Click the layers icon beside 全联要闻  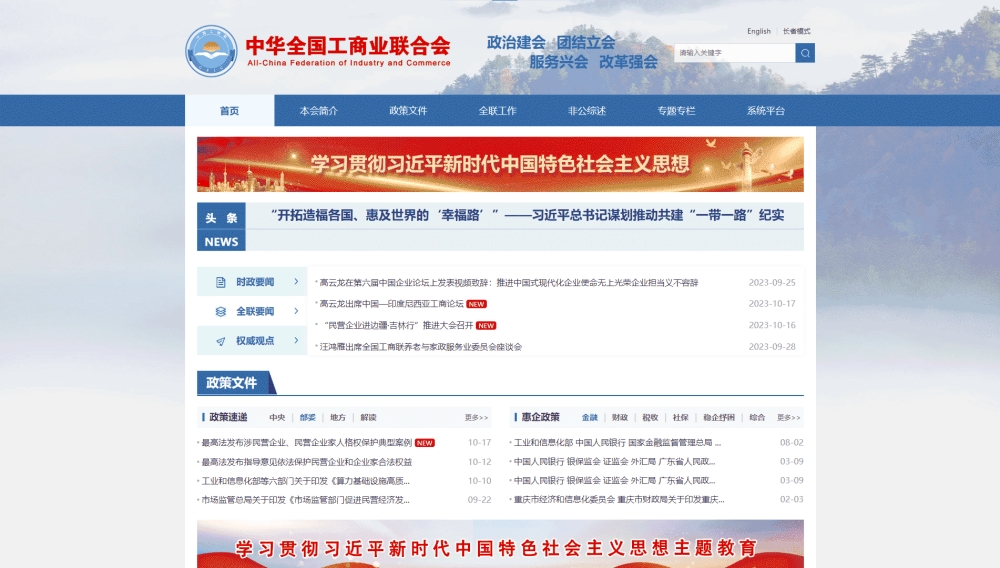click(221, 312)
